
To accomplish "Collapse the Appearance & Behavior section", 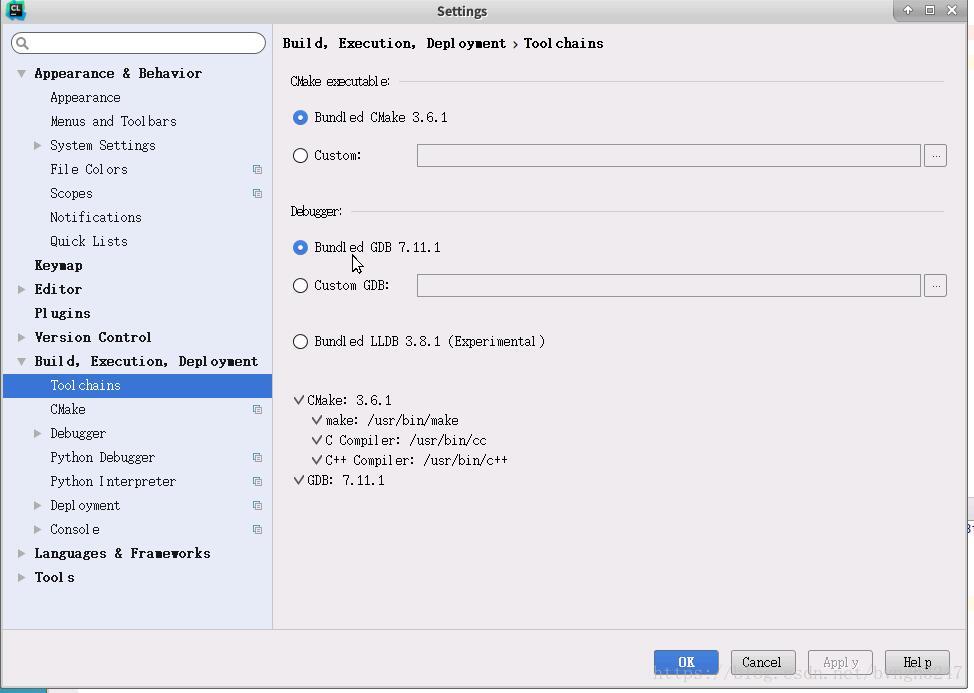I will (x=21, y=73).
